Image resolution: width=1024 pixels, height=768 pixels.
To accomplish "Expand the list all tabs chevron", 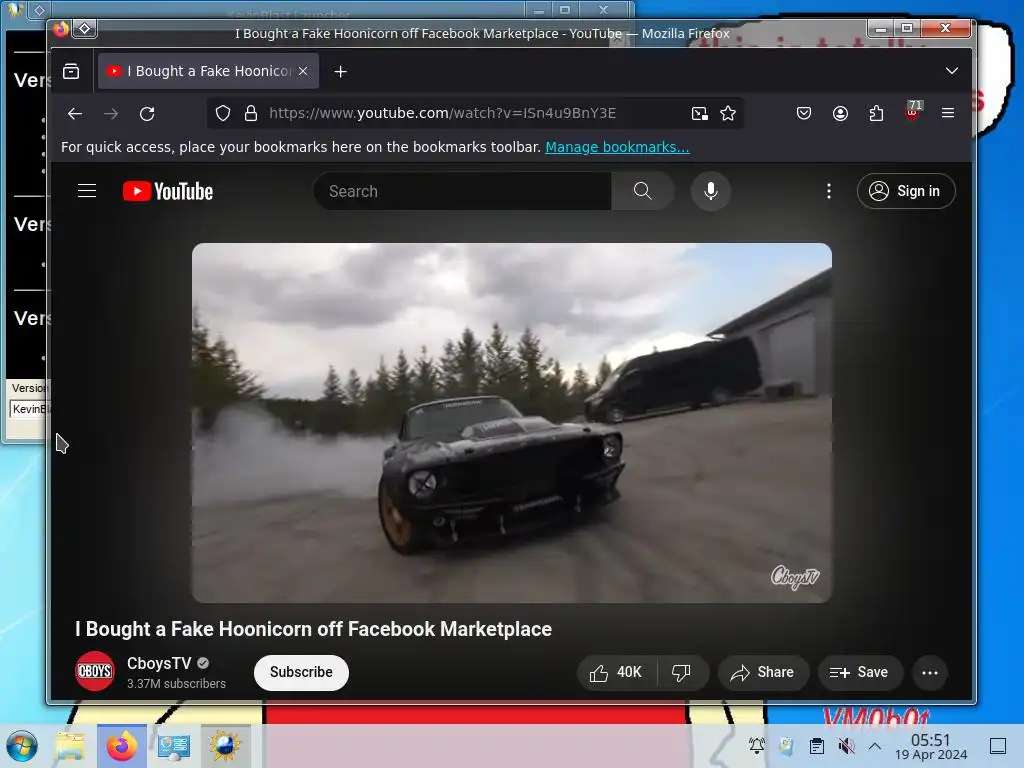I will click(x=952, y=71).
